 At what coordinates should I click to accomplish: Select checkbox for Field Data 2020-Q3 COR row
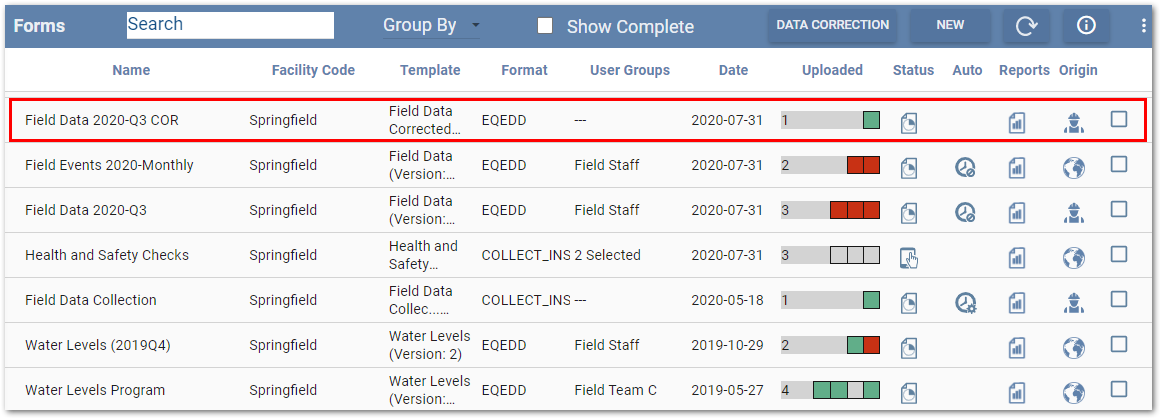coord(1118,120)
